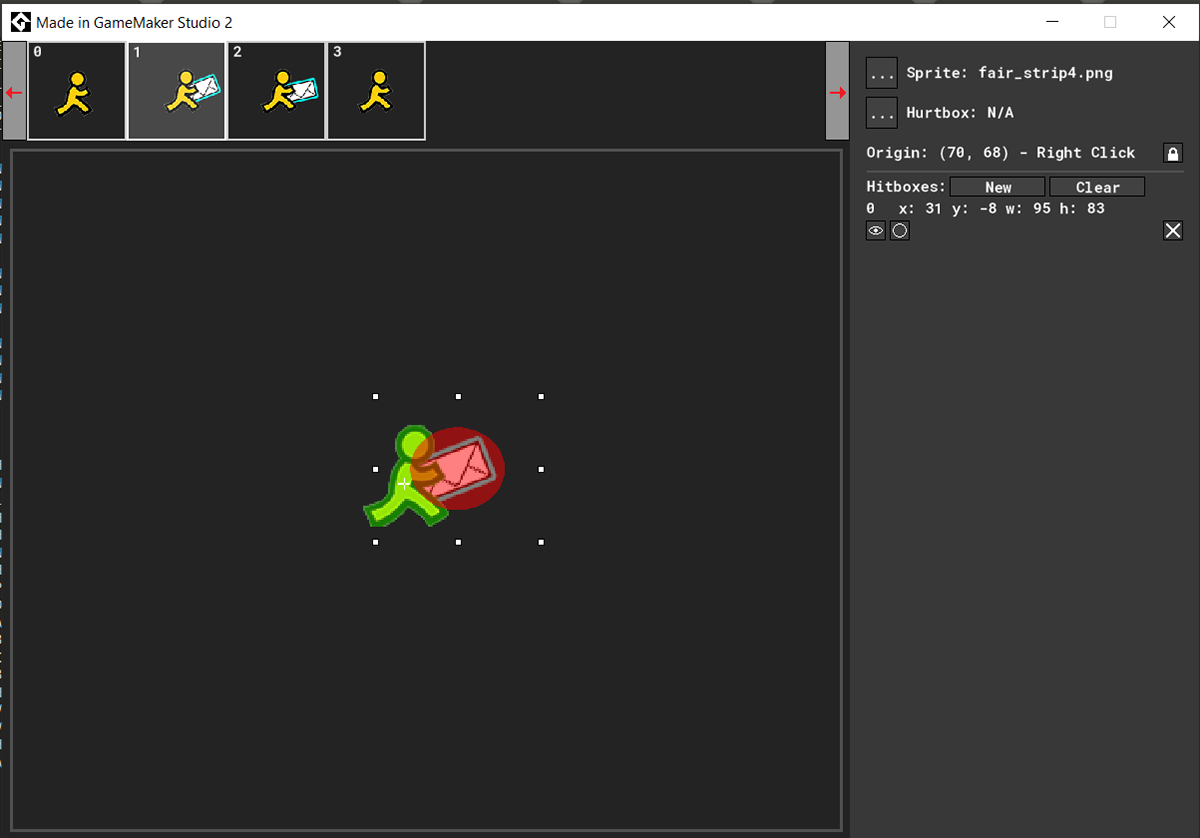The image size is (1200, 838).
Task: Select frame 3 thumbnail
Action: coord(377,91)
